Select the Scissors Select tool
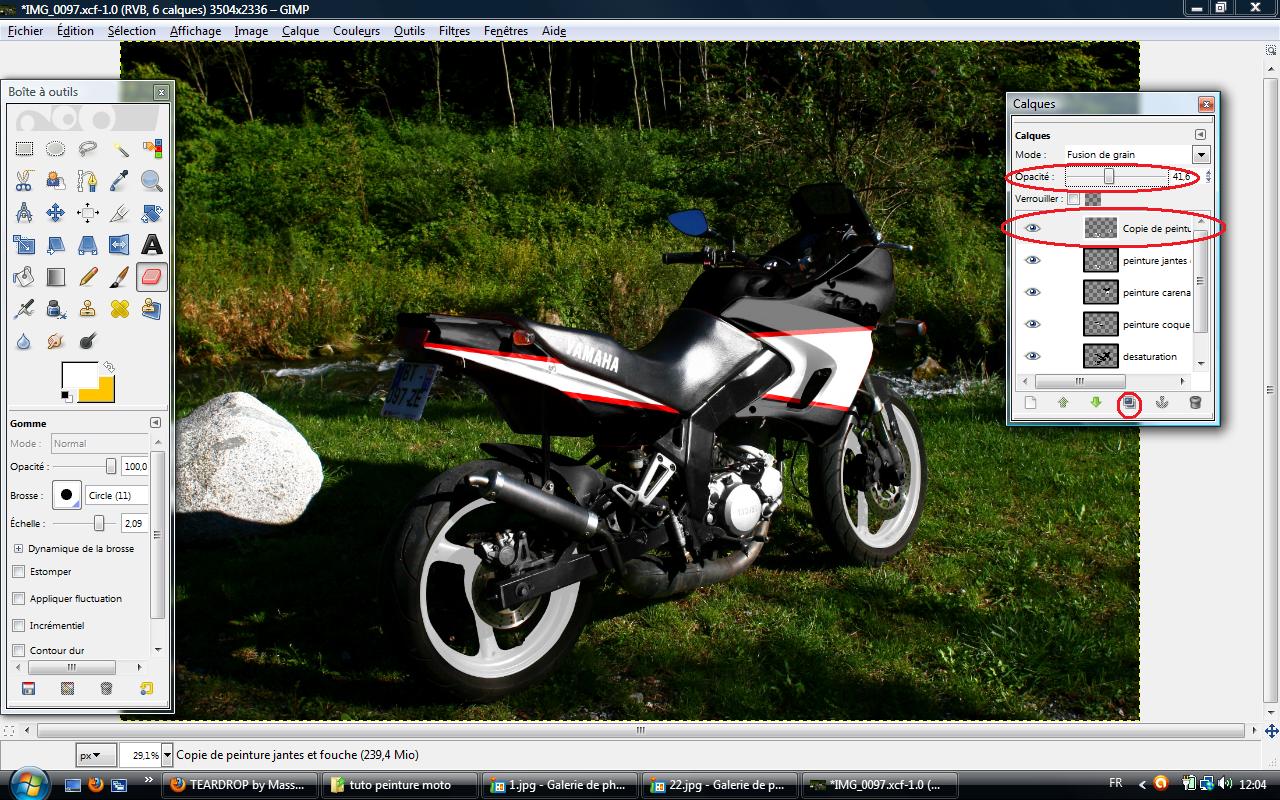Viewport: 1280px width, 800px height. [24, 181]
